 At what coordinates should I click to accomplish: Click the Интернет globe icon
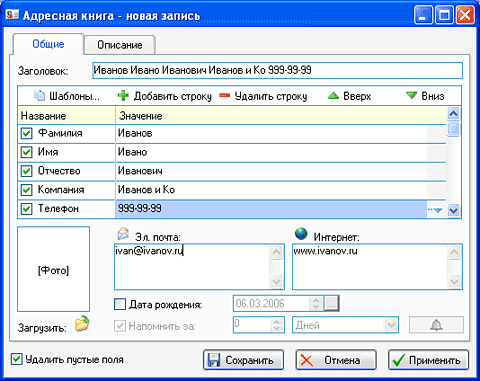[x=301, y=234]
